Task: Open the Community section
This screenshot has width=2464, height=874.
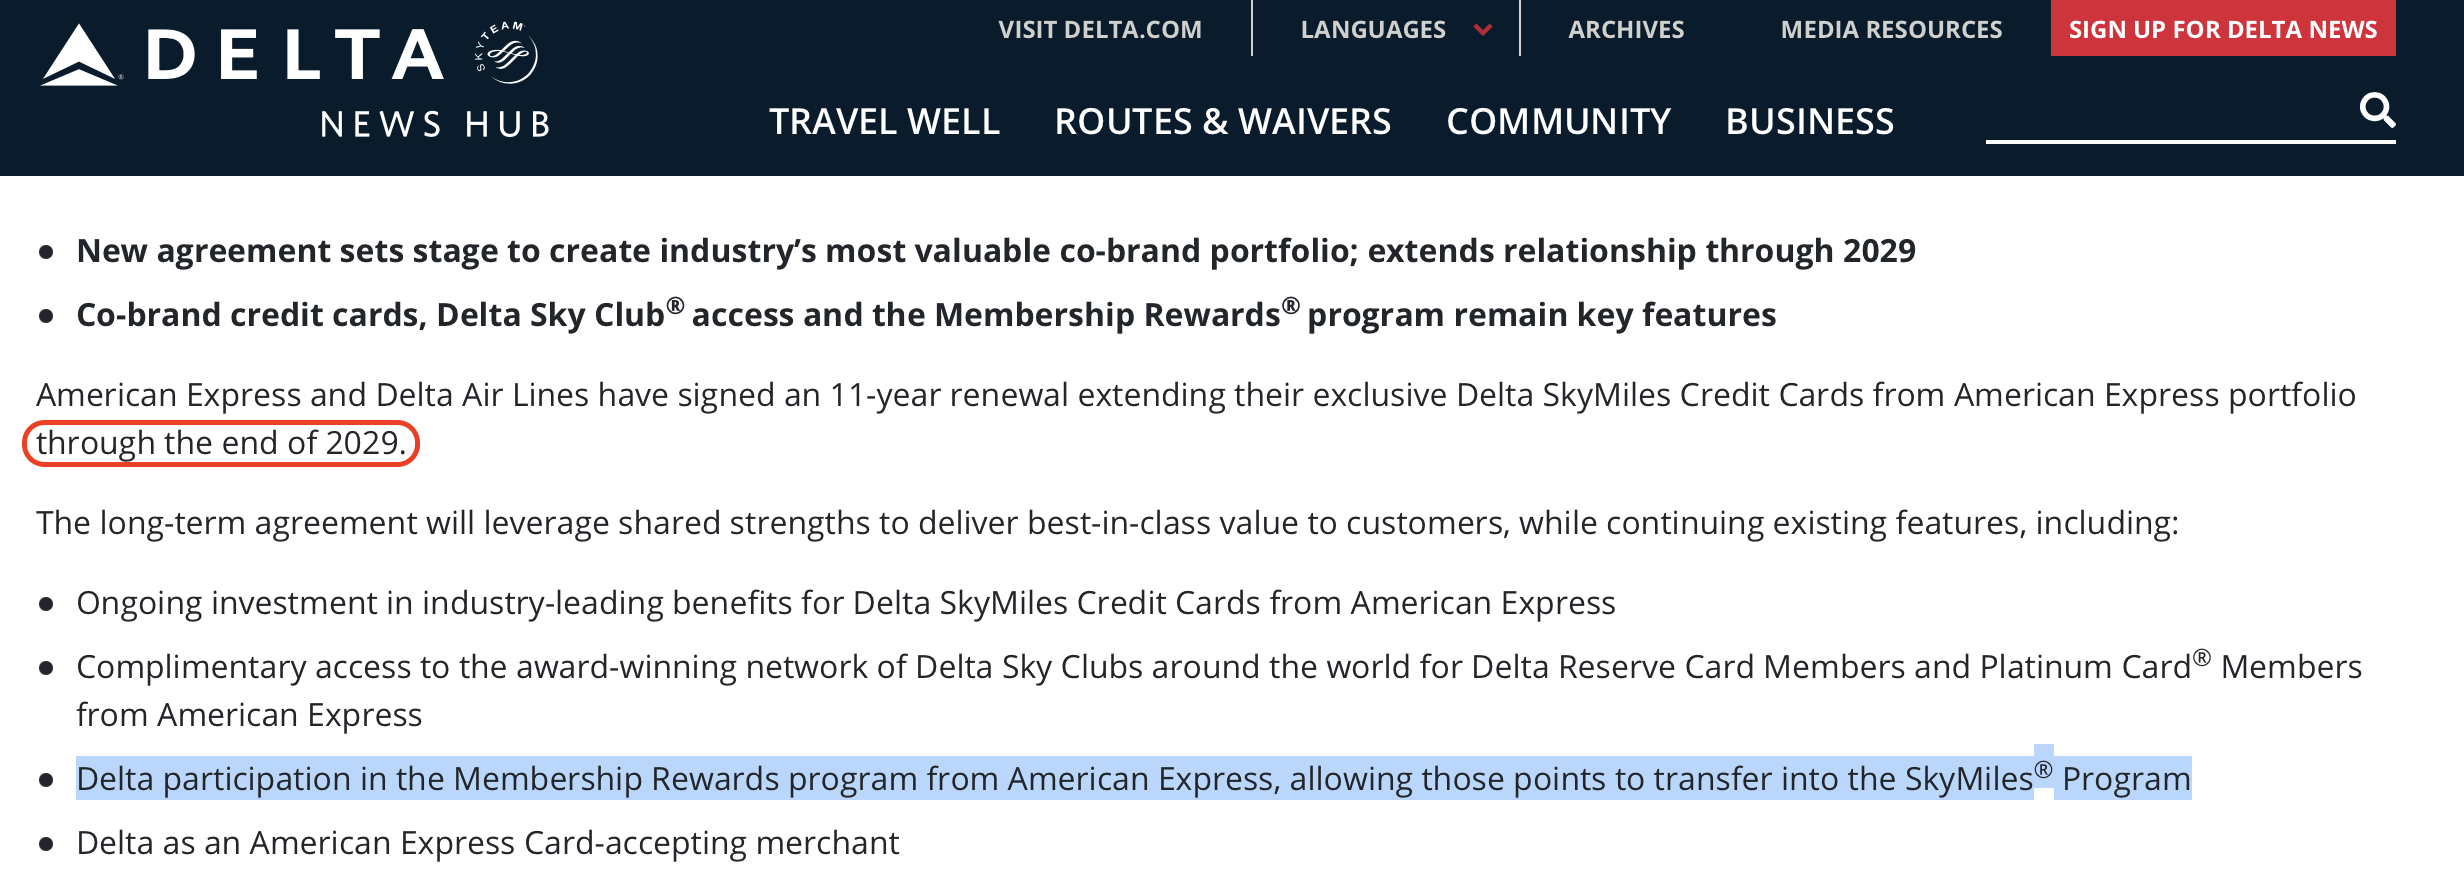Action: click(x=1558, y=122)
